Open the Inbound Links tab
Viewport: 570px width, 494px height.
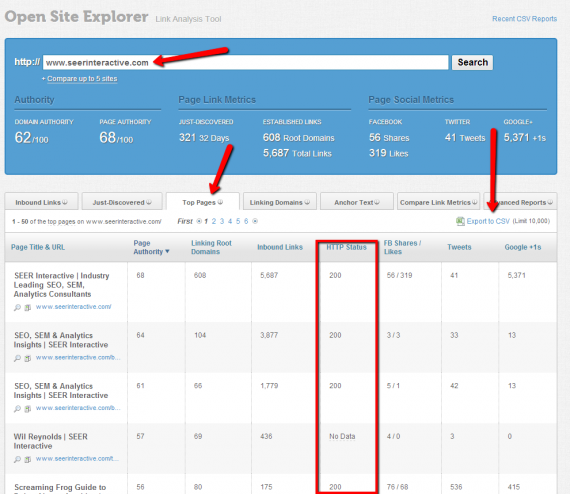(x=41, y=201)
